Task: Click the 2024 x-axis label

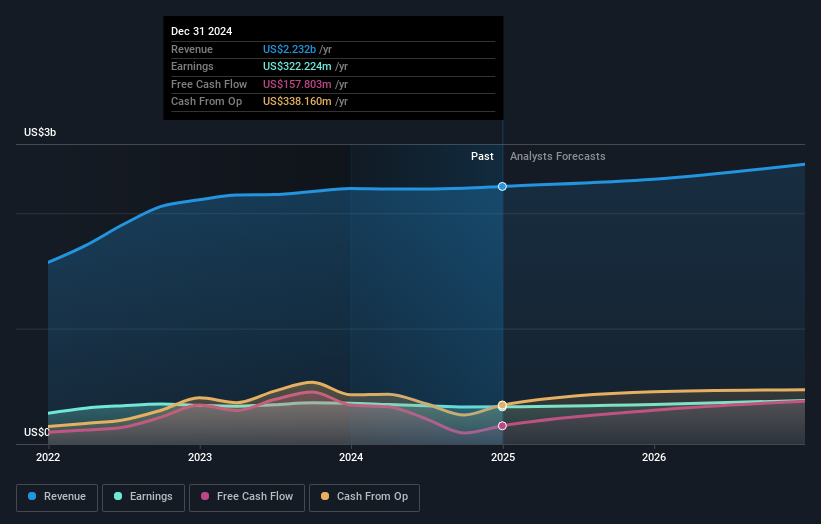Action: [351, 457]
